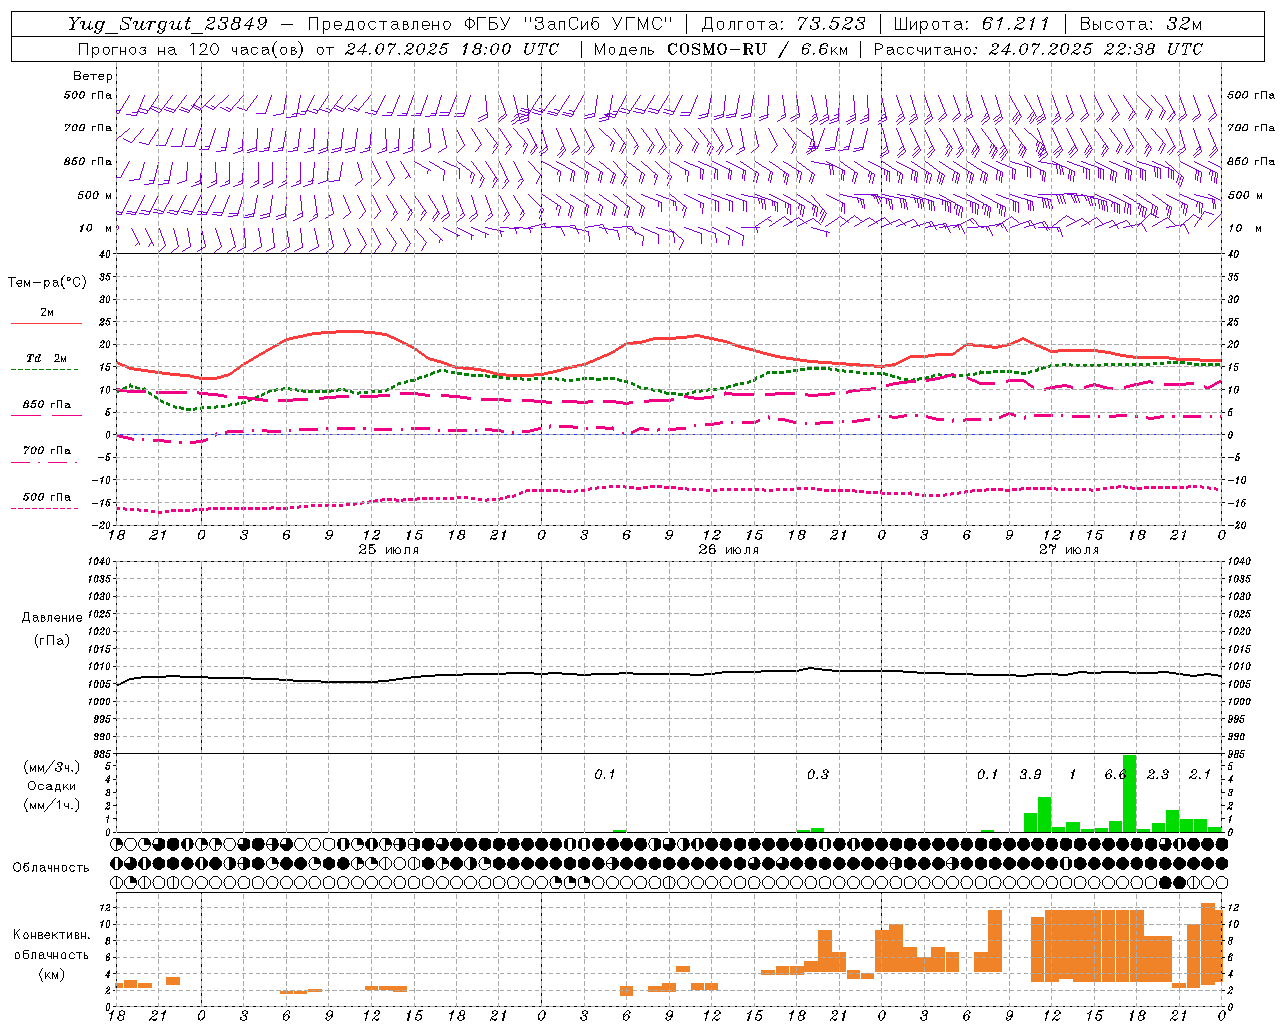Image resolution: width=1280 pixels, height=1024 pixels.
Task: Click the "Ветер" wind panel label
Action: (93, 76)
